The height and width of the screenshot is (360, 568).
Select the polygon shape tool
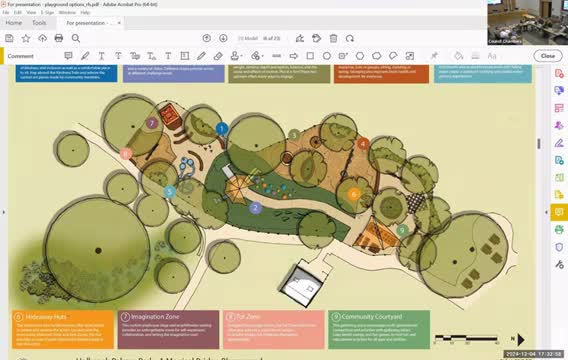(x=360, y=56)
